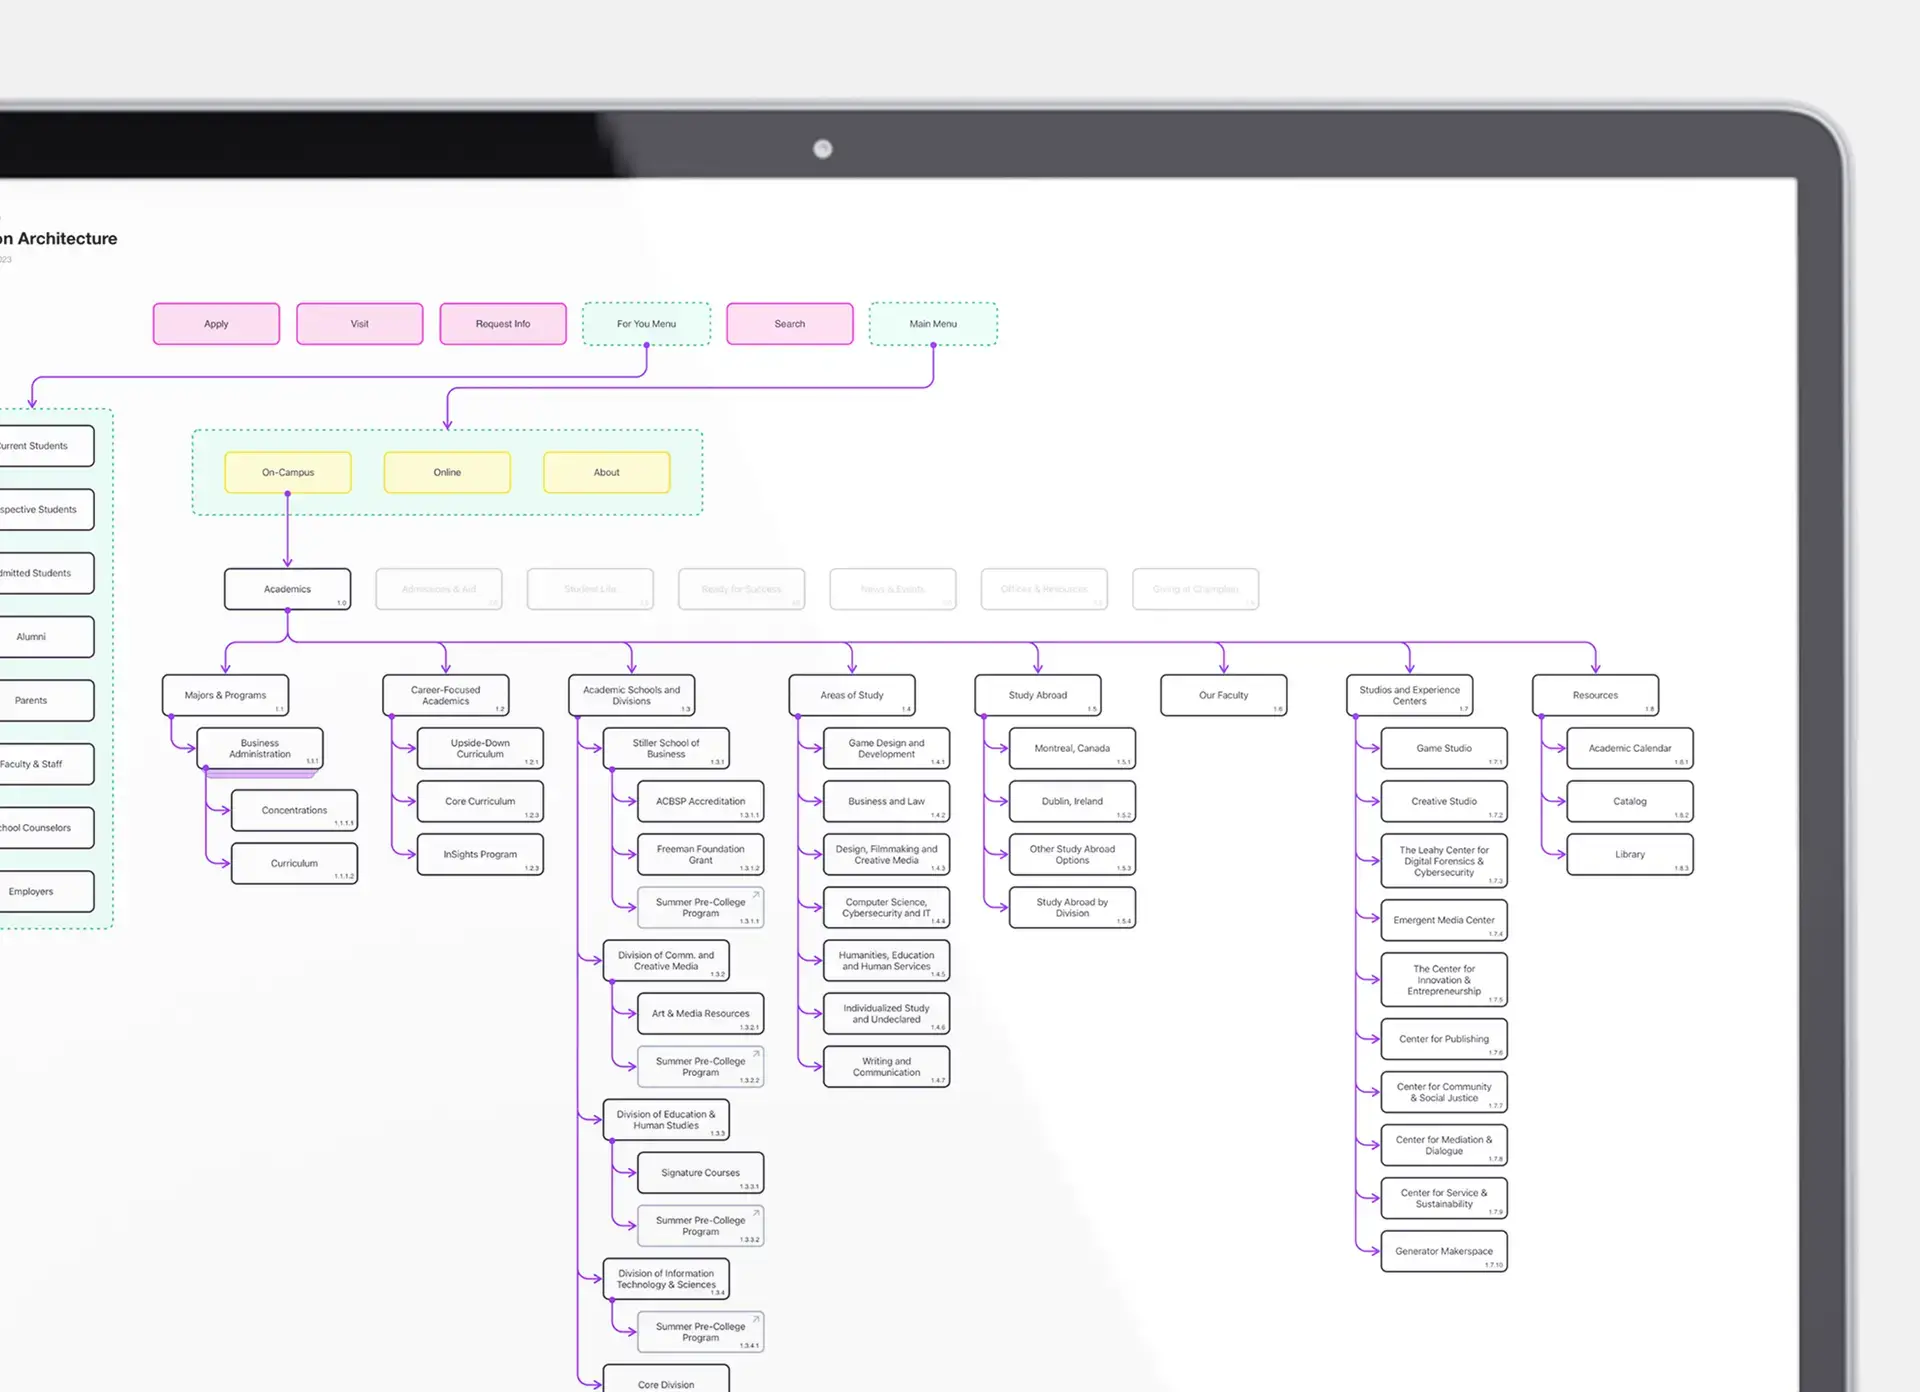Click the Apply button
1920x1392 pixels.
click(216, 324)
